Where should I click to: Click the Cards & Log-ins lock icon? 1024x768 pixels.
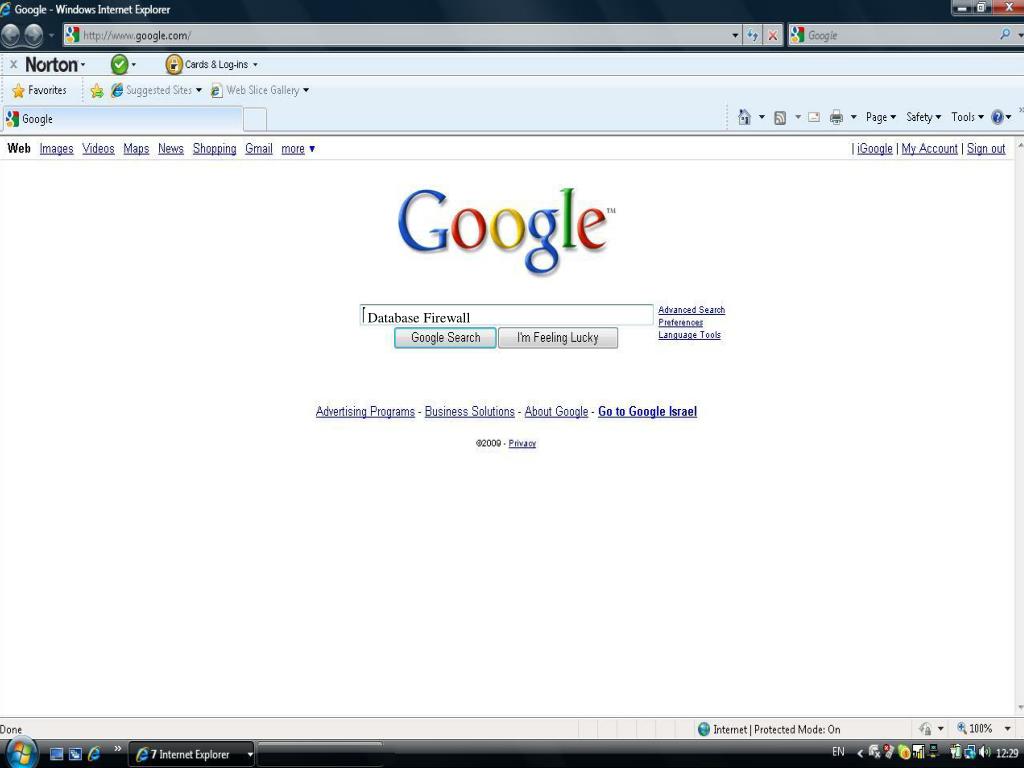click(x=173, y=64)
